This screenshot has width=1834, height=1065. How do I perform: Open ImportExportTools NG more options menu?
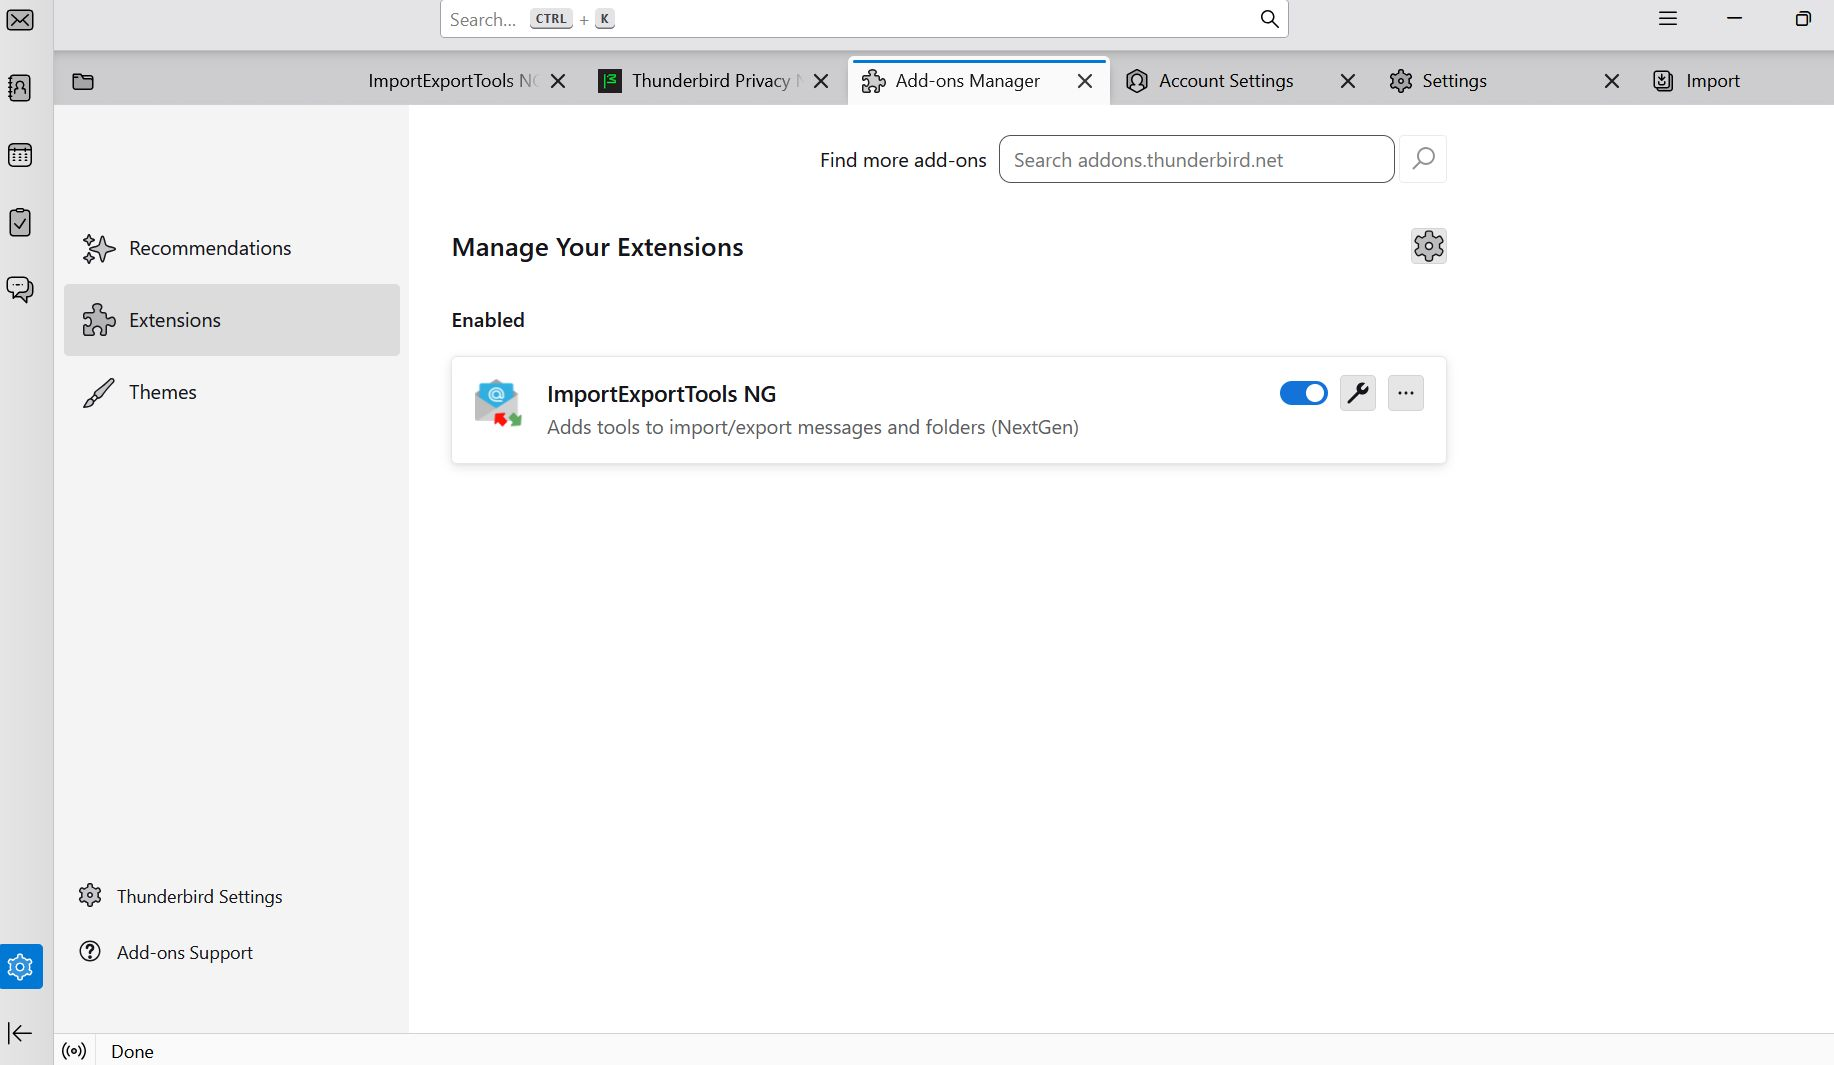(x=1406, y=393)
